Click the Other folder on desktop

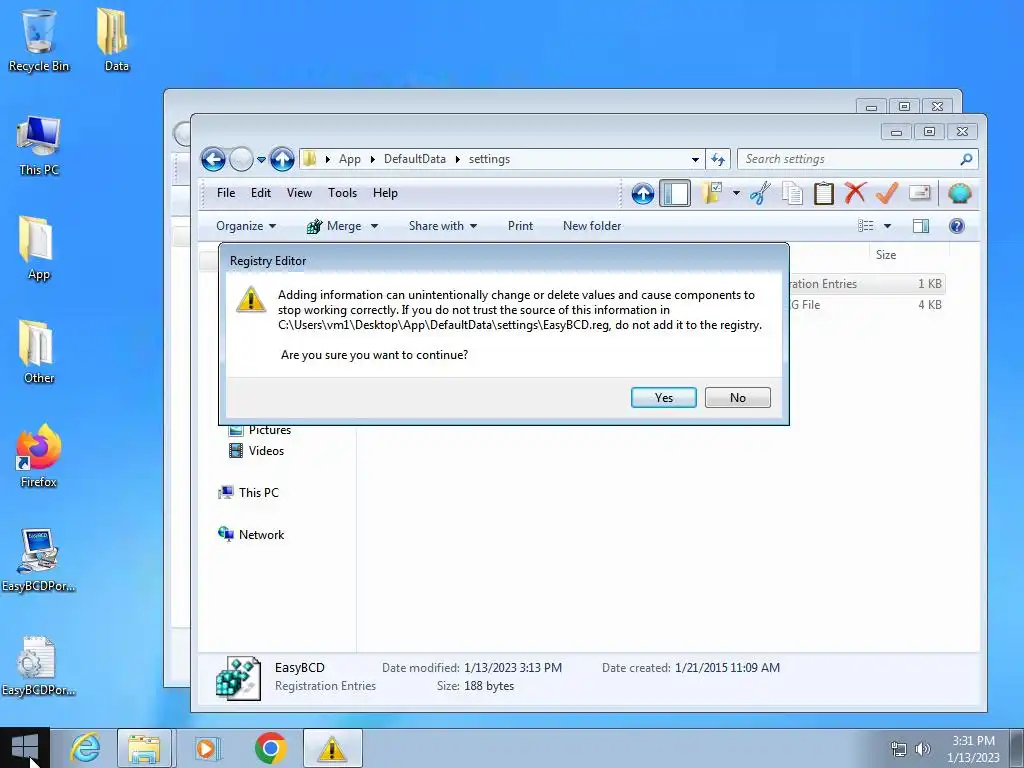pyautogui.click(x=39, y=352)
